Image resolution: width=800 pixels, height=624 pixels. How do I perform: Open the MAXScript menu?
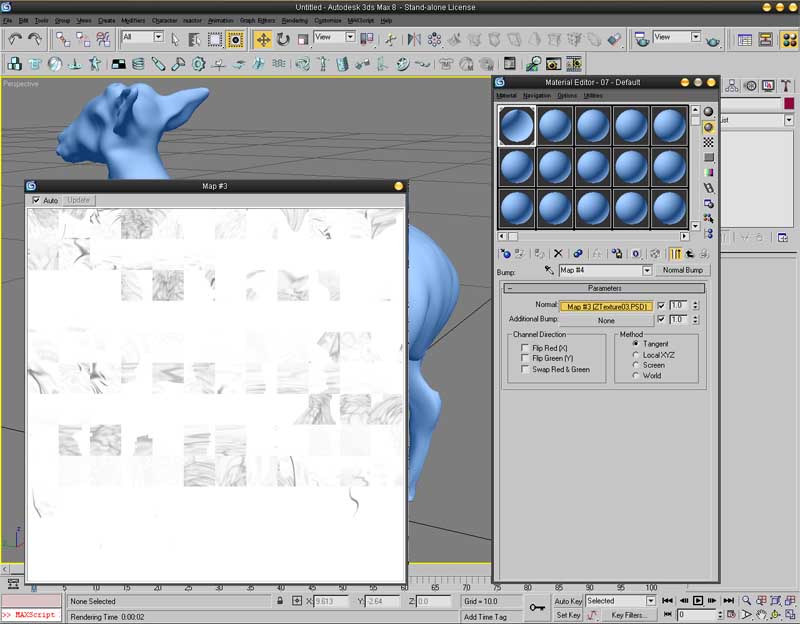(361, 20)
